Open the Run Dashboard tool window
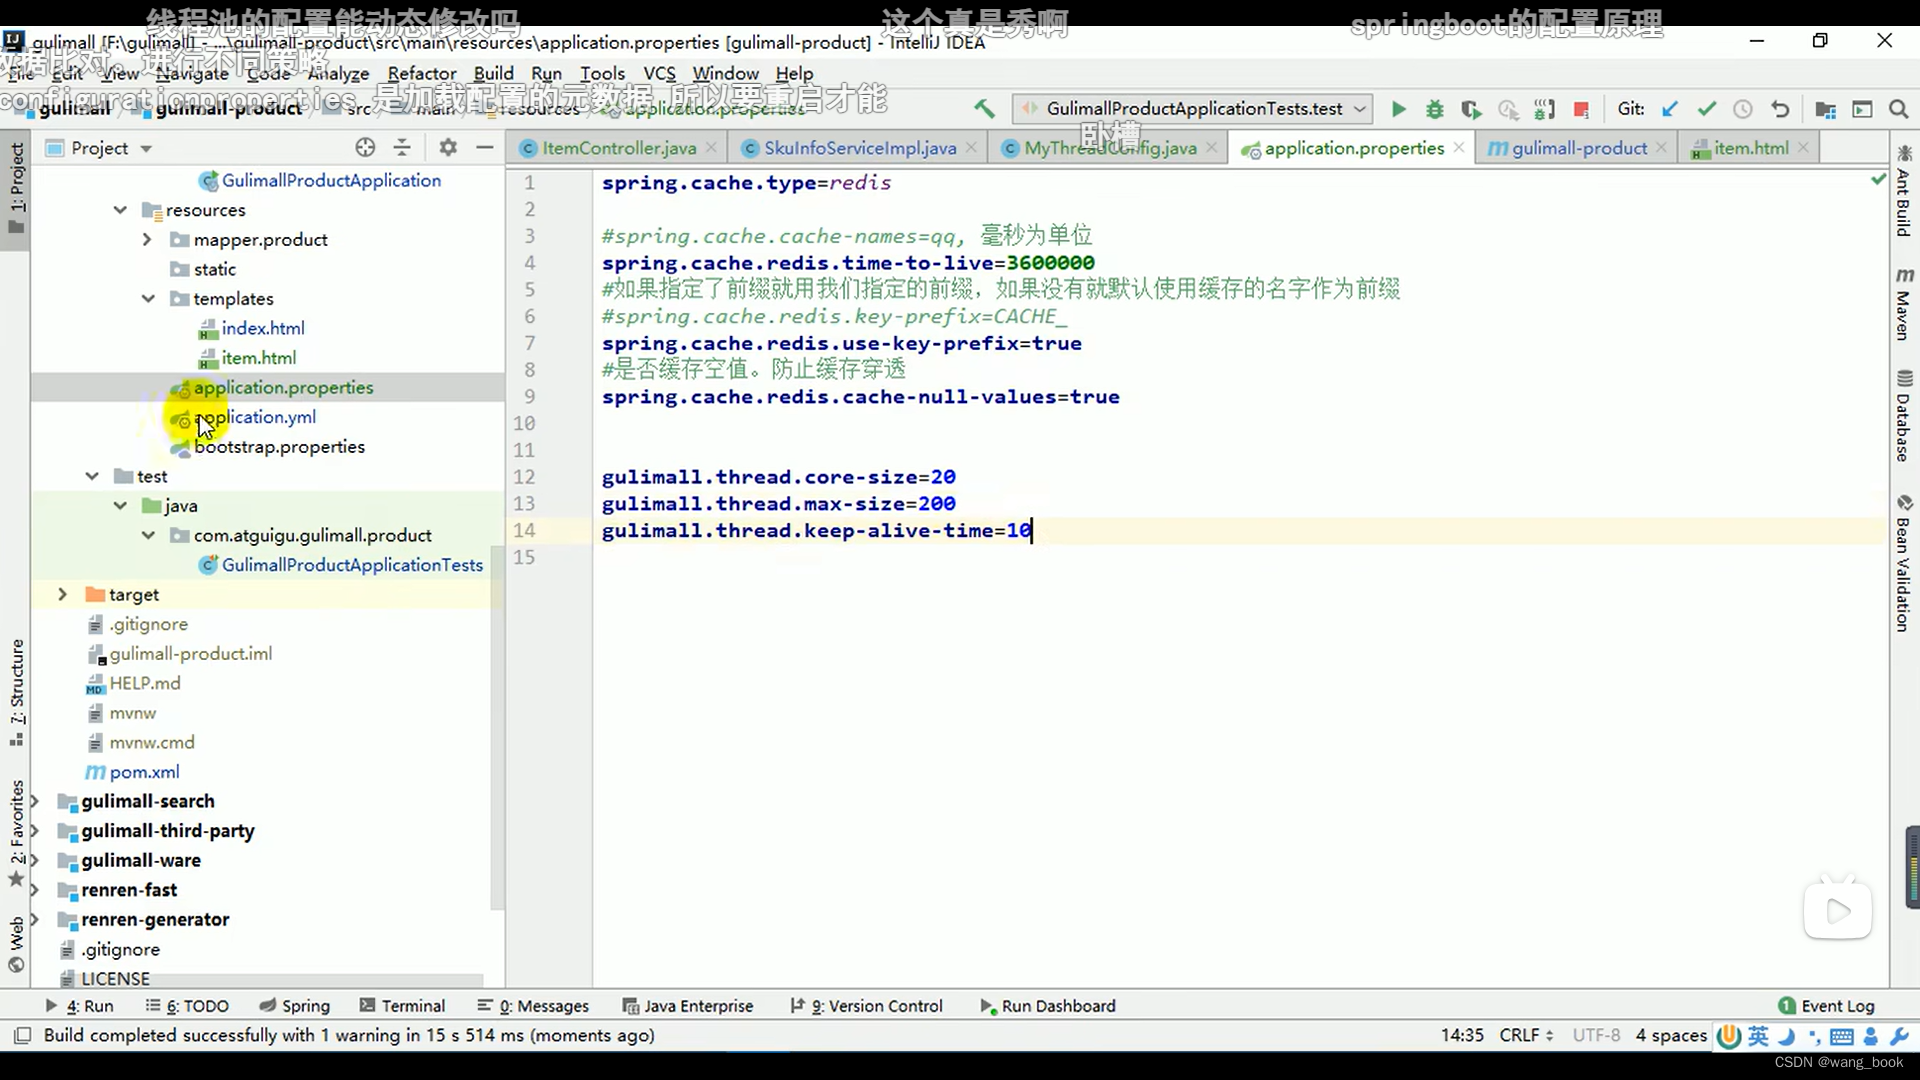This screenshot has height=1080, width=1920. 1048,1006
